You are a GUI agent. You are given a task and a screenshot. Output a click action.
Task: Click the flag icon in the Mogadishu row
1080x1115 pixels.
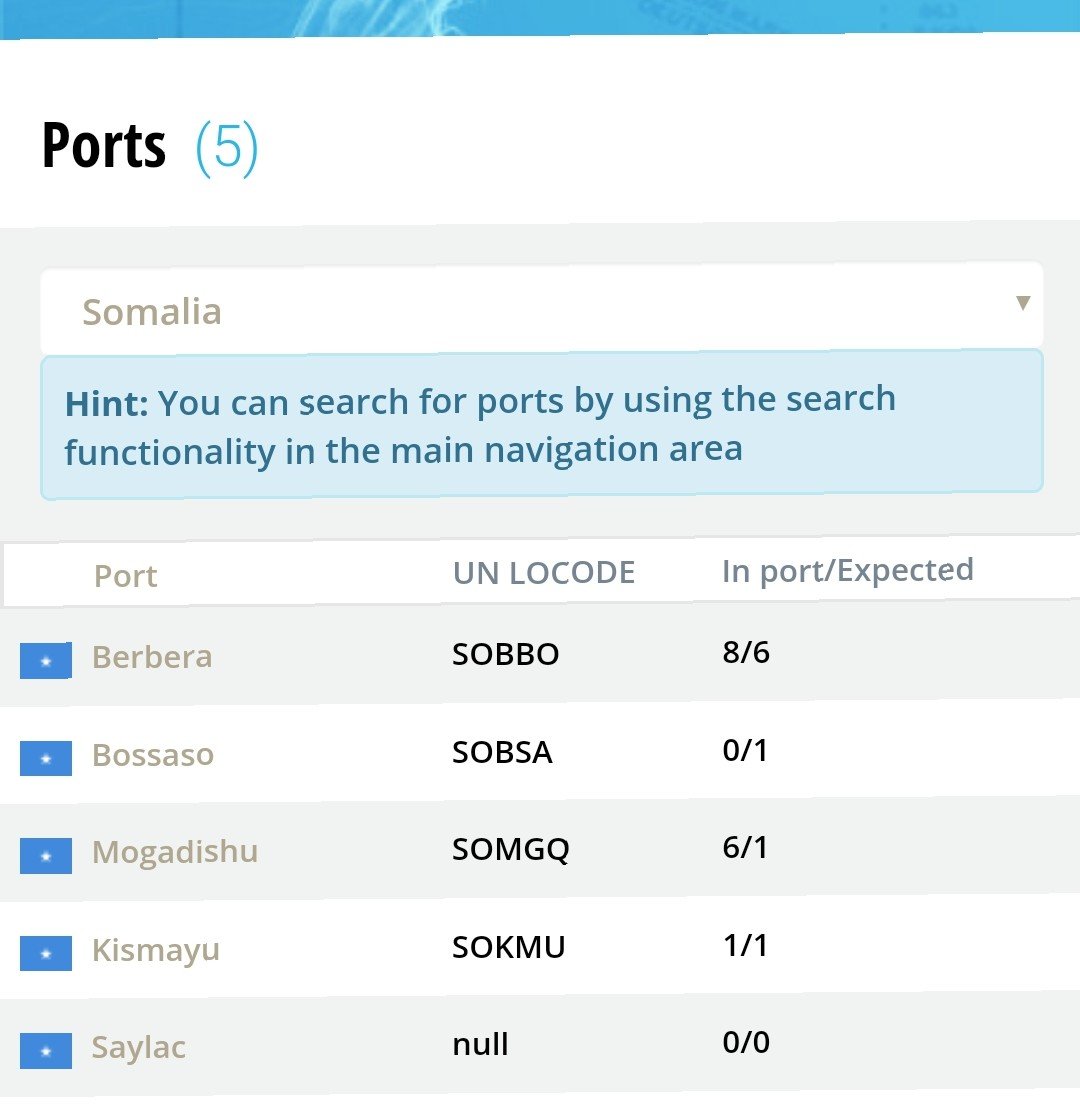point(46,856)
